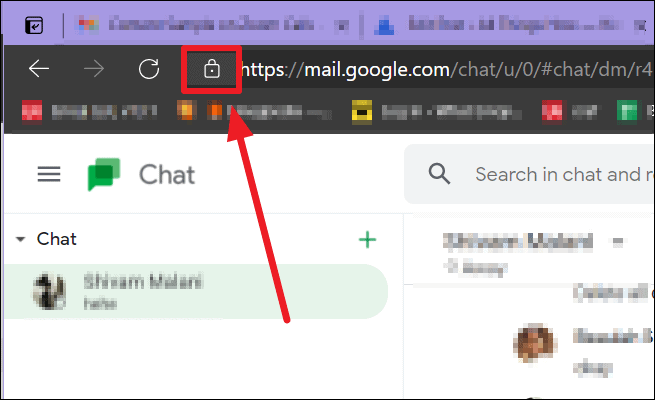Image resolution: width=655 pixels, height=400 pixels.
Task: Click the sender avatar in conversation
Action: pos(535,343)
